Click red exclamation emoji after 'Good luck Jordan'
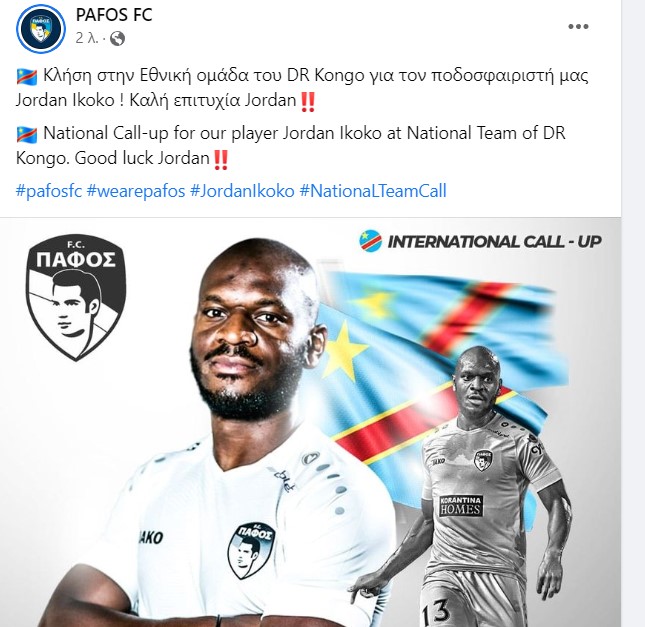Screen dimensions: 645x627 coord(221,160)
